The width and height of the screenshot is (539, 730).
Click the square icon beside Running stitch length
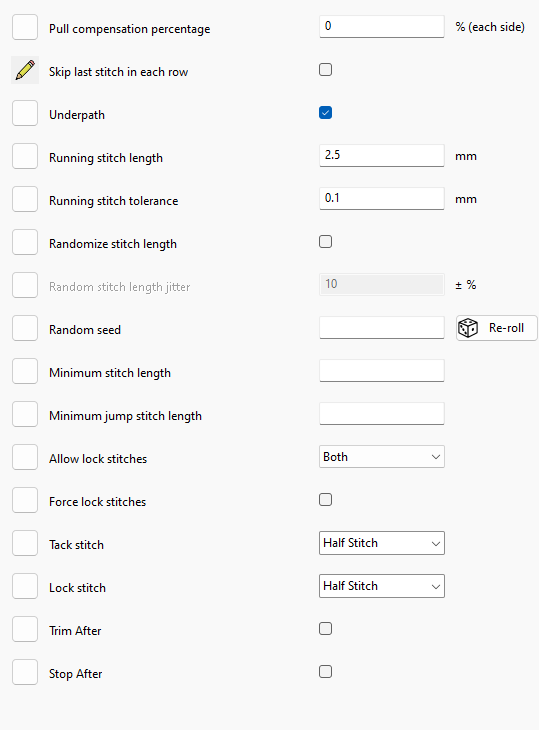coord(25,156)
